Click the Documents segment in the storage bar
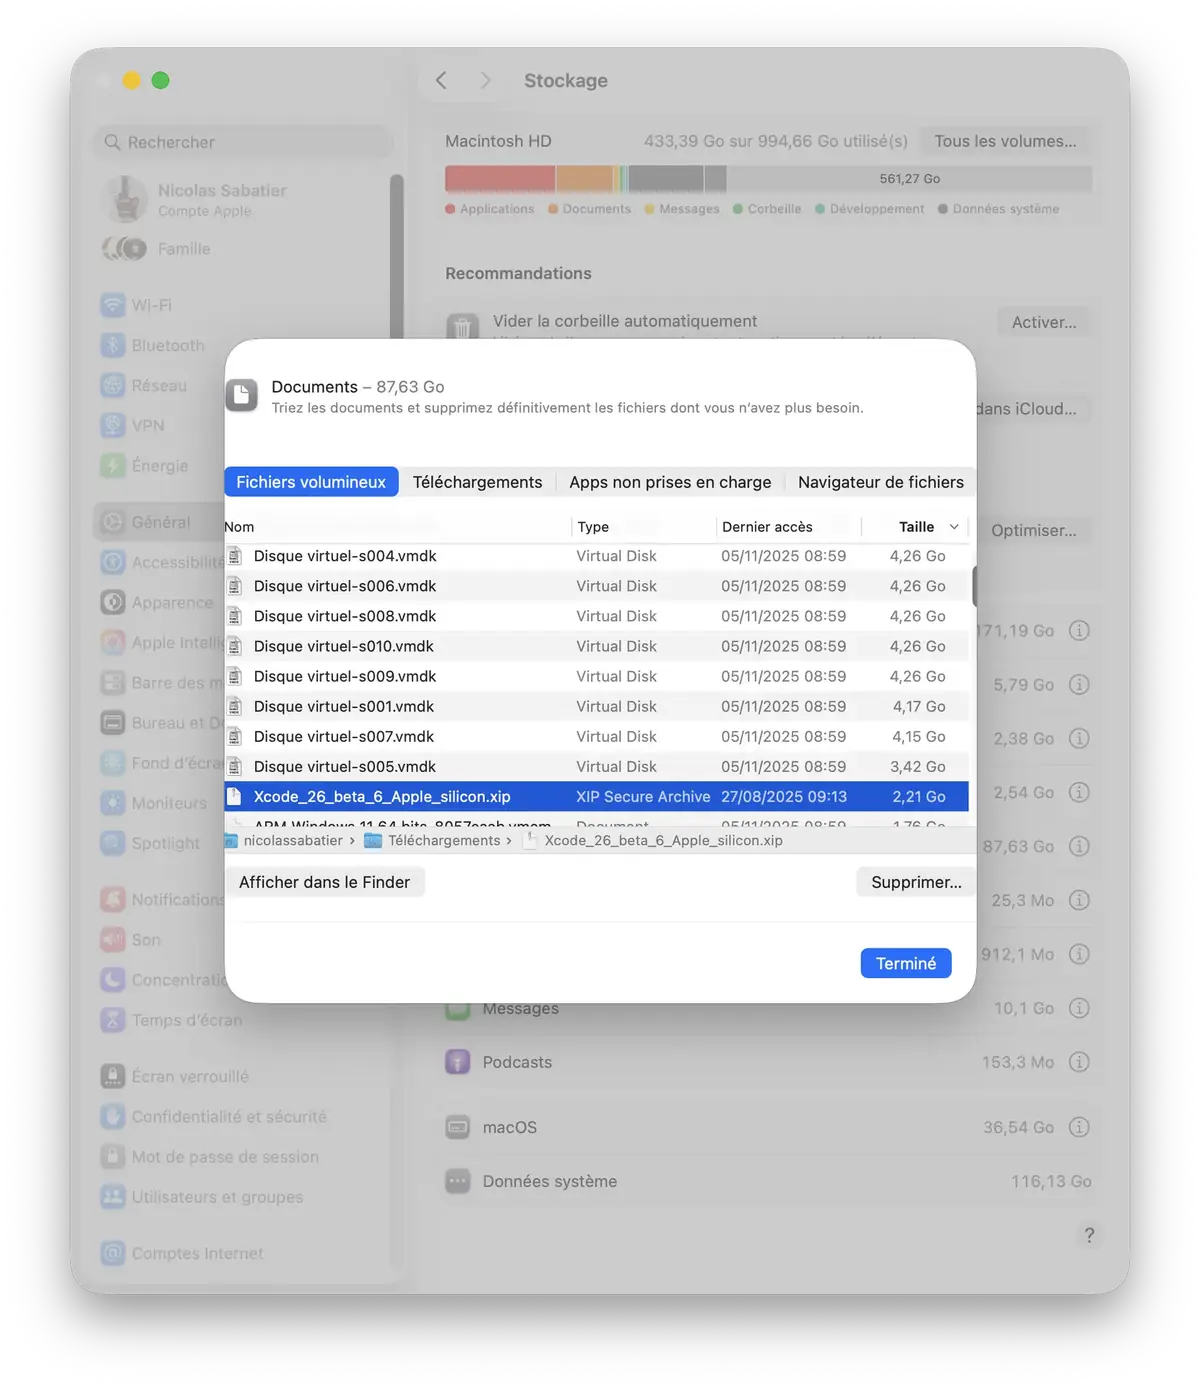The height and width of the screenshot is (1387, 1200). 585,178
